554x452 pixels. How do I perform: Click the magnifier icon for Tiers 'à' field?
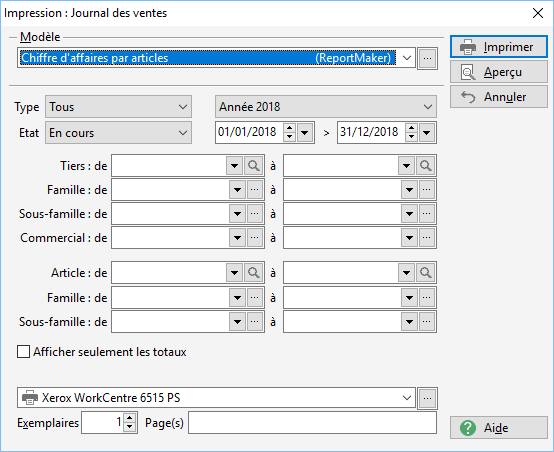tap(426, 165)
